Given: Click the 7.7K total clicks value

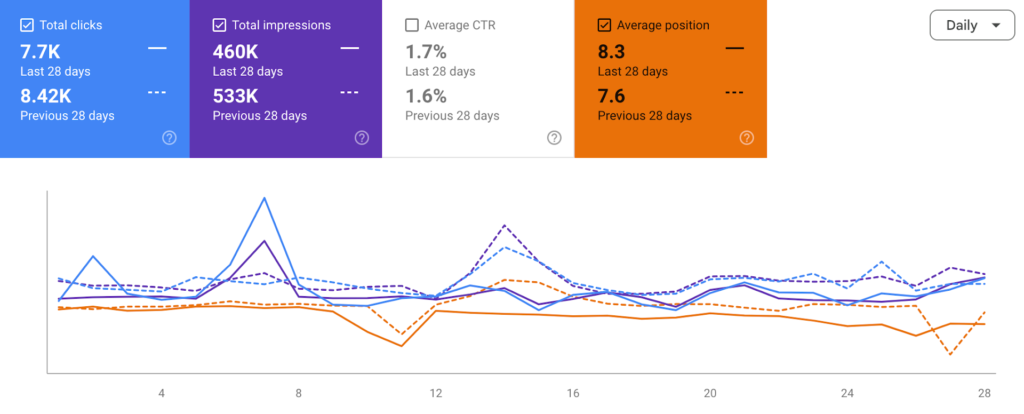Looking at the screenshot, I should [x=41, y=50].
